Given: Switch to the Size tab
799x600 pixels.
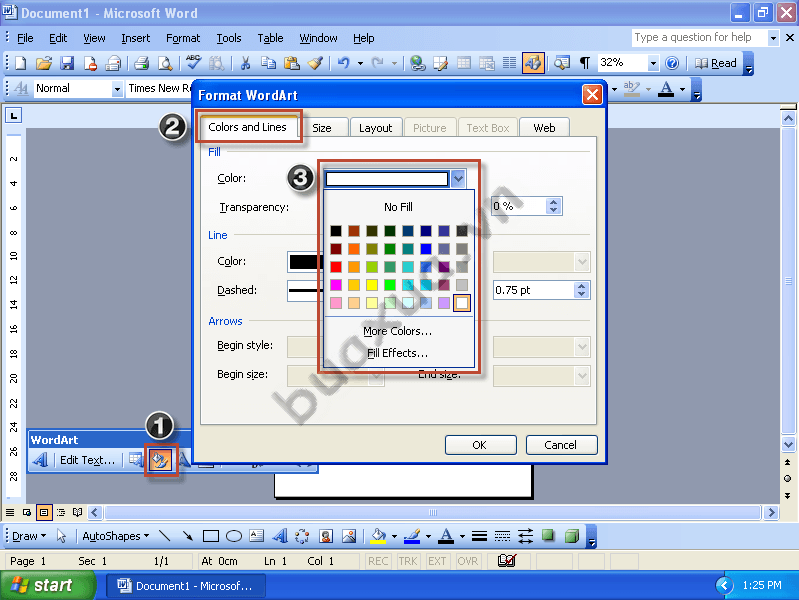Looking at the screenshot, I should 322,128.
